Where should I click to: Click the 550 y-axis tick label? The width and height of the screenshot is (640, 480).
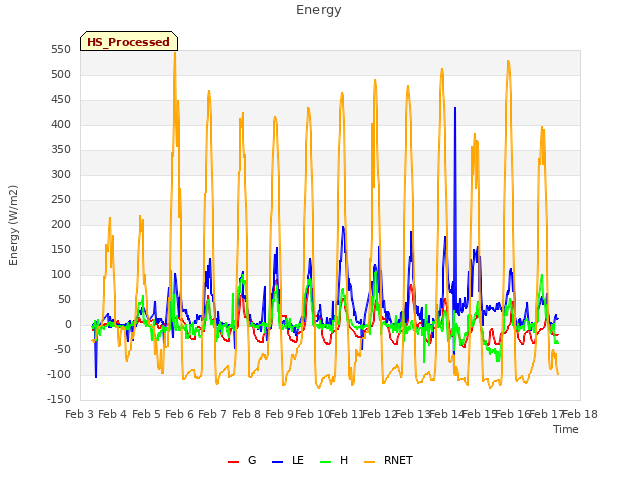click(61, 50)
